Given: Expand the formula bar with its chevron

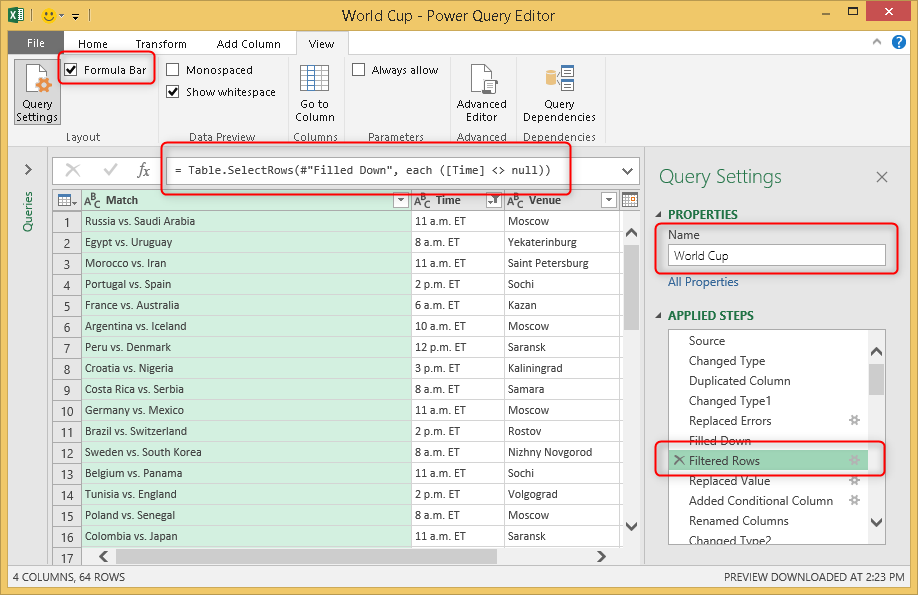Looking at the screenshot, I should (627, 171).
